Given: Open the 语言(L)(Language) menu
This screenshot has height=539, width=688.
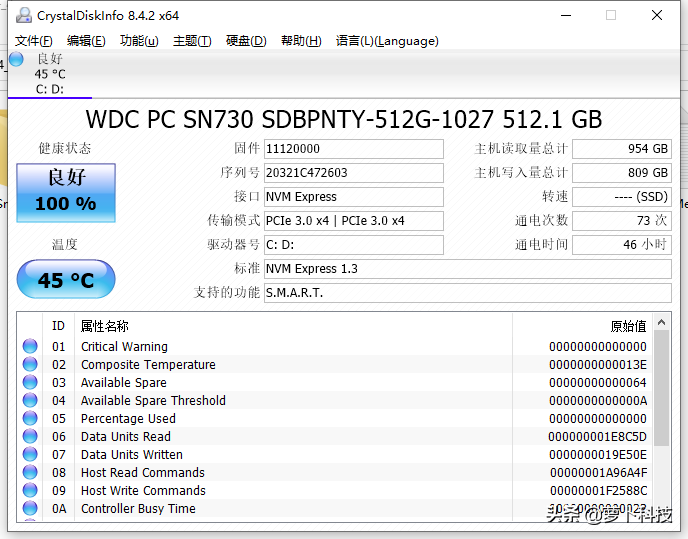Looking at the screenshot, I should 387,41.
